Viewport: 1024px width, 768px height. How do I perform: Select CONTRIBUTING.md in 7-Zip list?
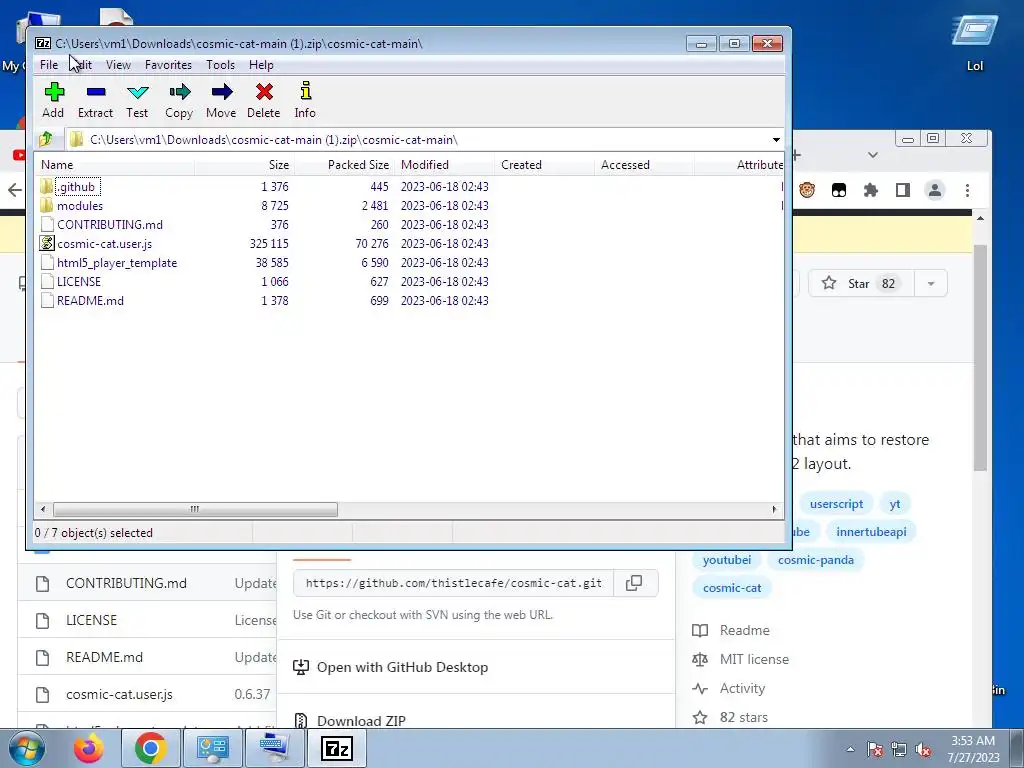click(x=110, y=225)
